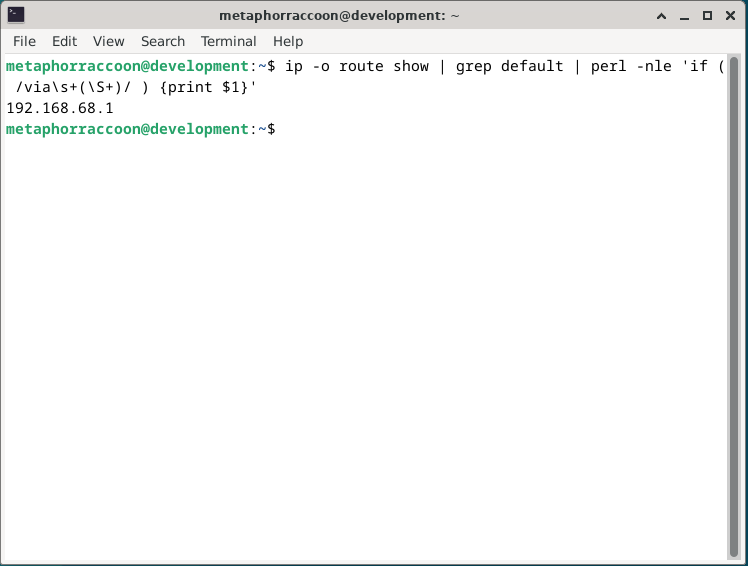The height and width of the screenshot is (566, 748).
Task: Click the vertical scrollbar on the right
Action: pos(734,300)
